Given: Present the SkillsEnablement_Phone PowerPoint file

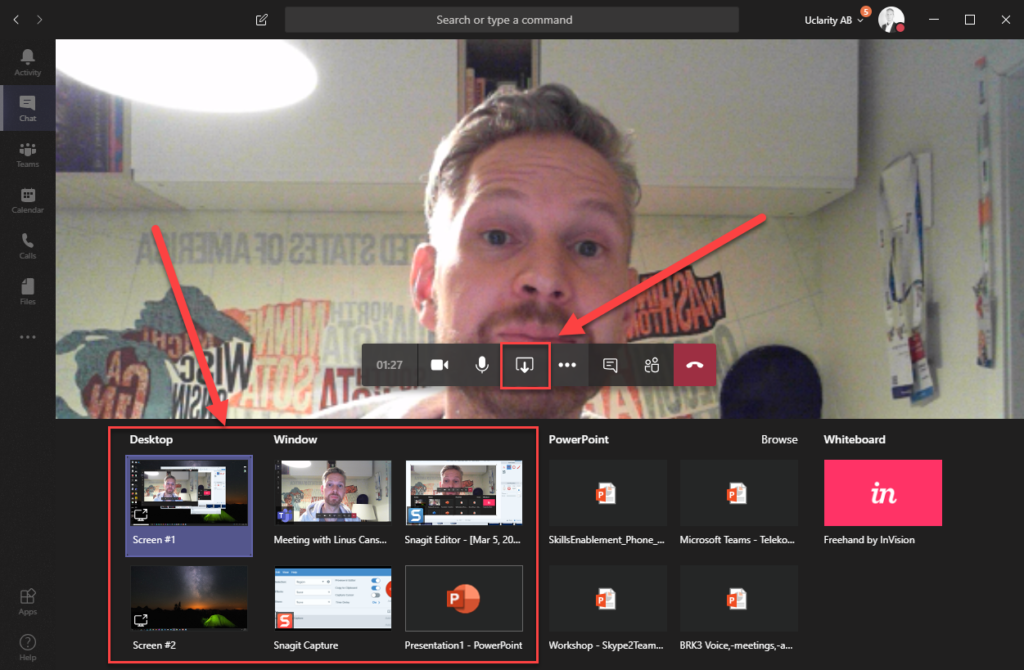Looking at the screenshot, I should (607, 503).
